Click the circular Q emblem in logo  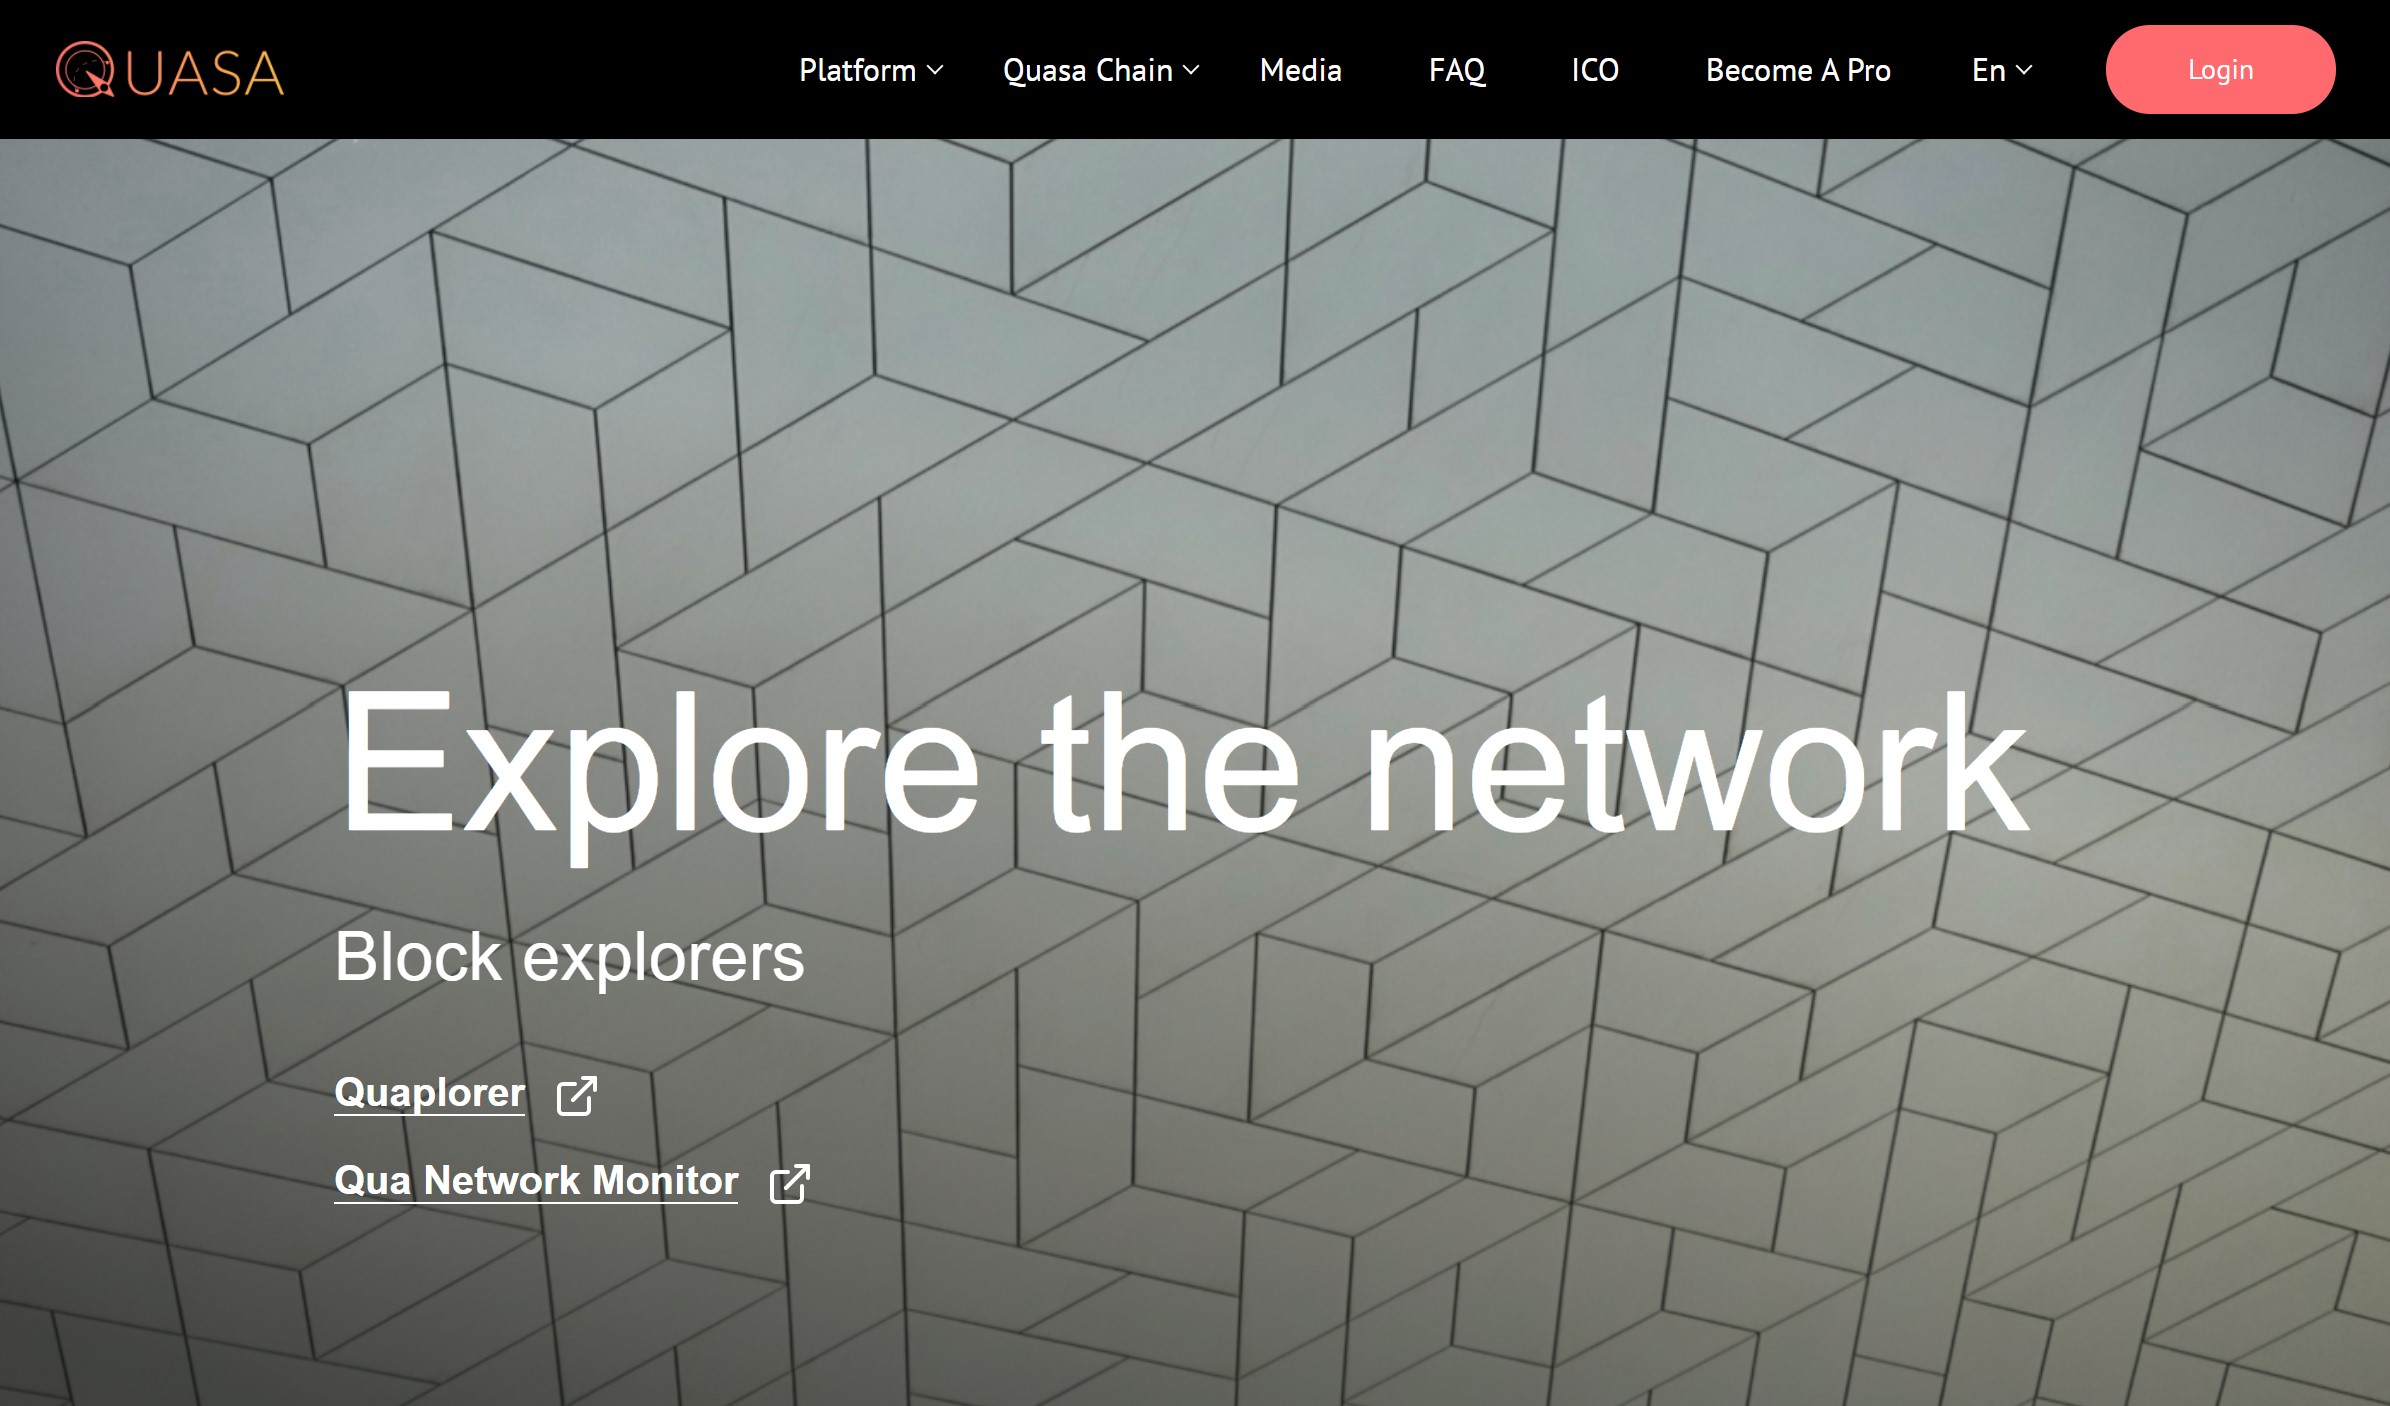point(84,70)
